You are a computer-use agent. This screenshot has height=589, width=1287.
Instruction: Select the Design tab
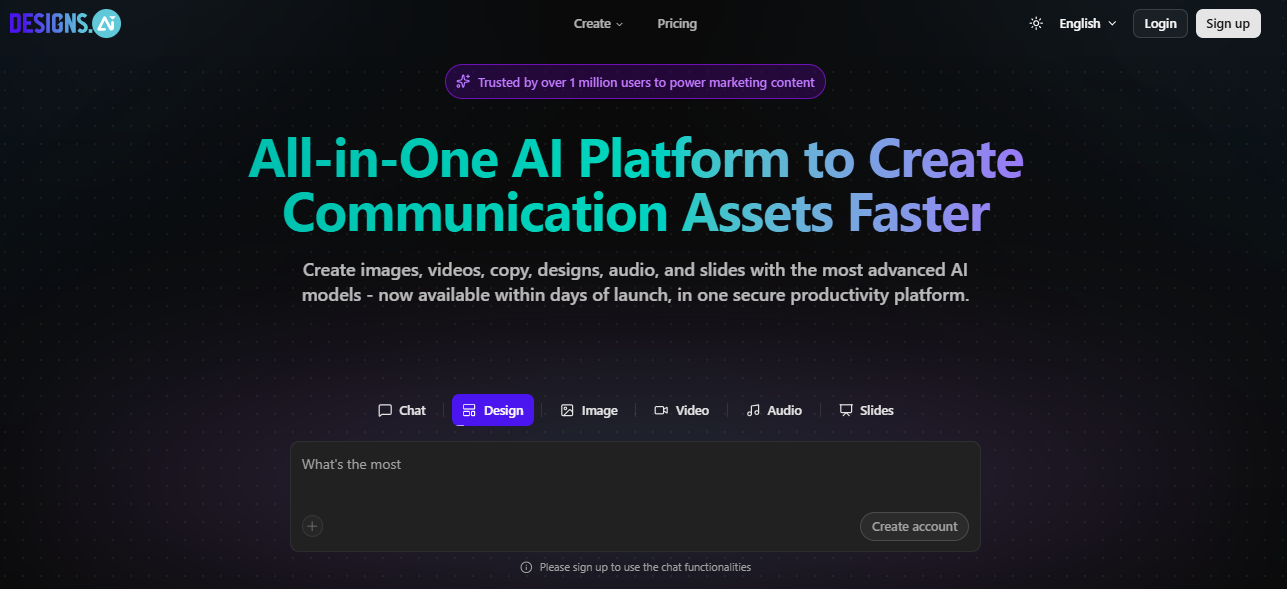[493, 410]
